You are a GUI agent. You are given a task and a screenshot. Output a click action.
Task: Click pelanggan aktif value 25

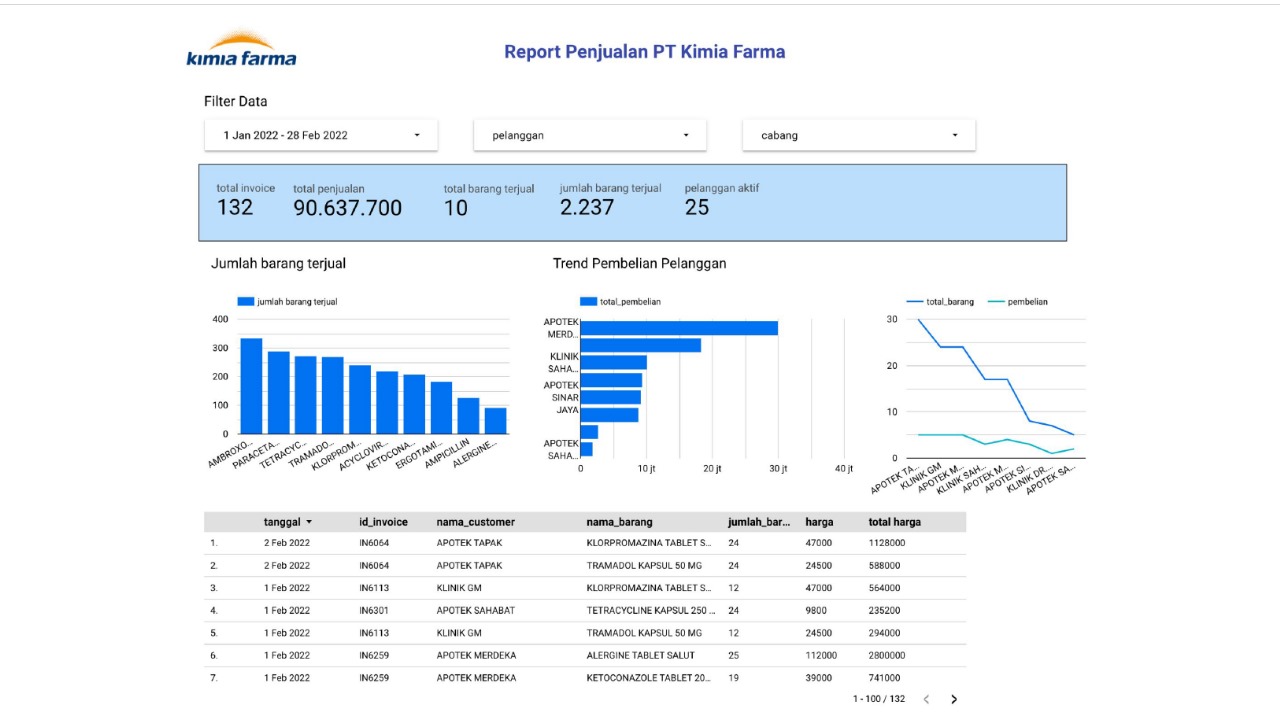click(x=697, y=207)
